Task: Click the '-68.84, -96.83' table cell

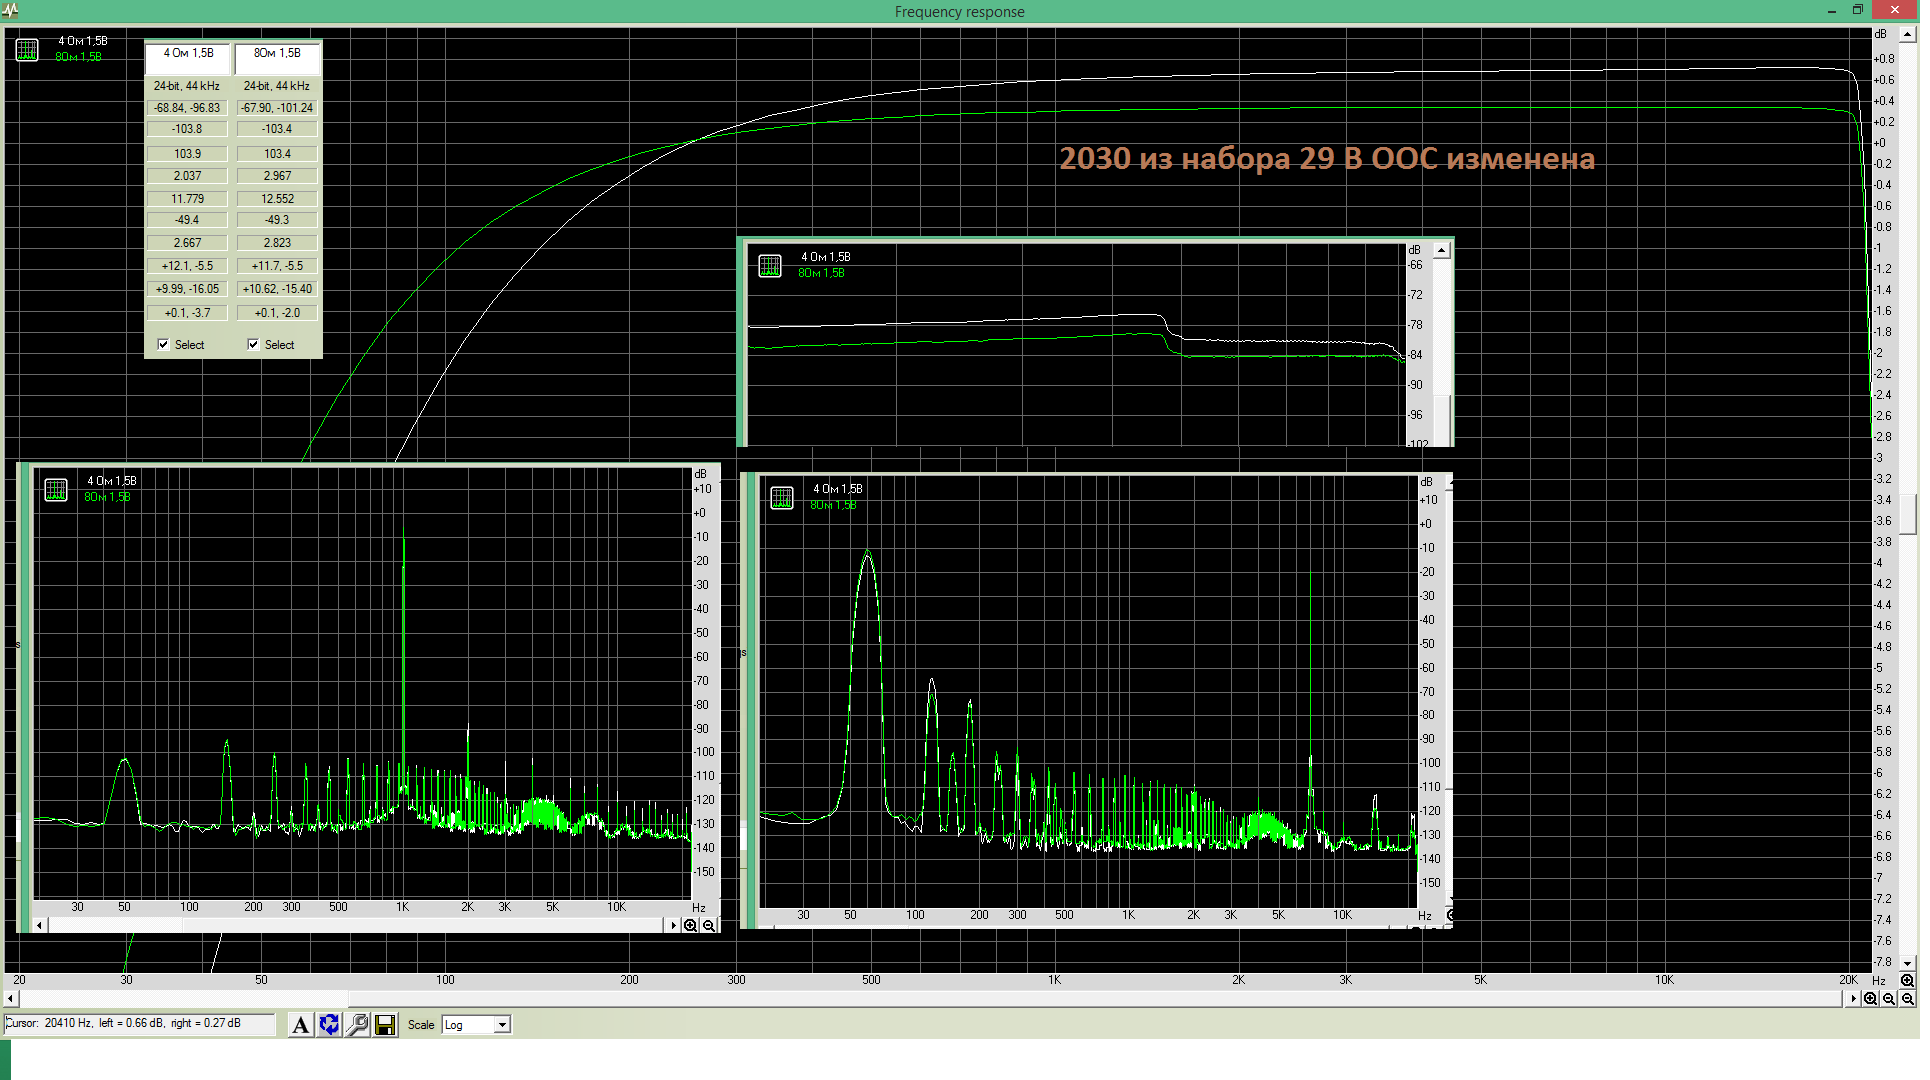Action: click(188, 109)
